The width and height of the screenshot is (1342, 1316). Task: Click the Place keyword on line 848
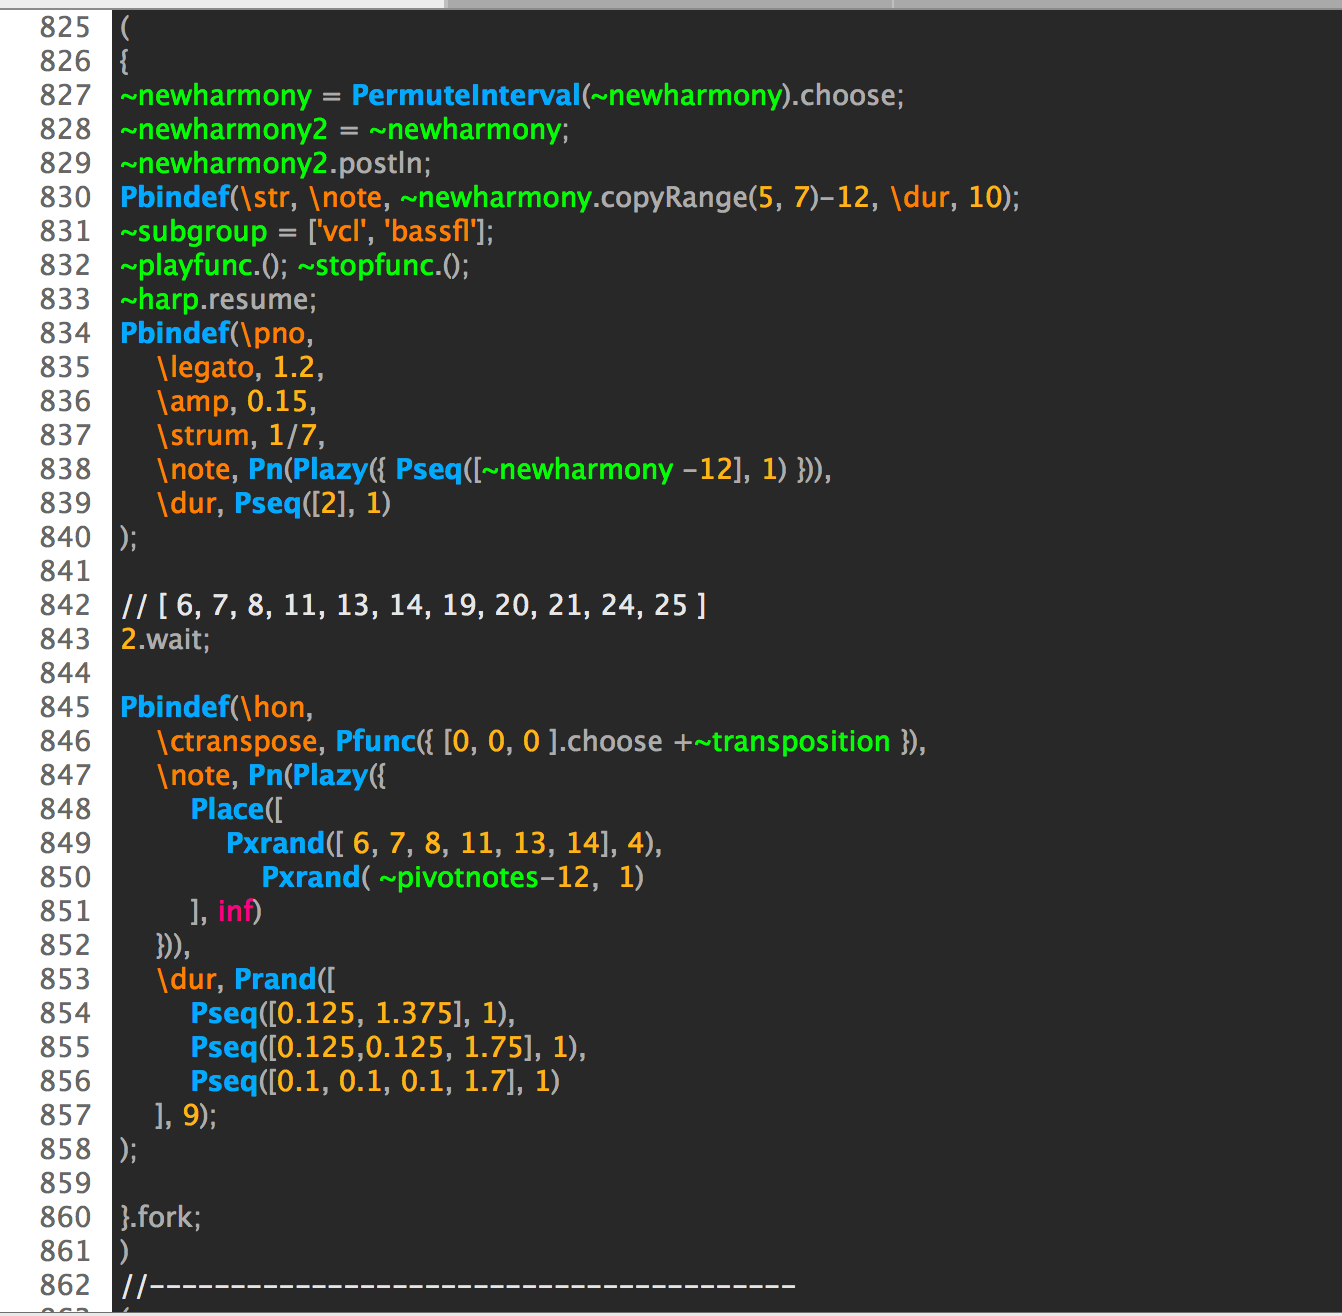[x=228, y=809]
